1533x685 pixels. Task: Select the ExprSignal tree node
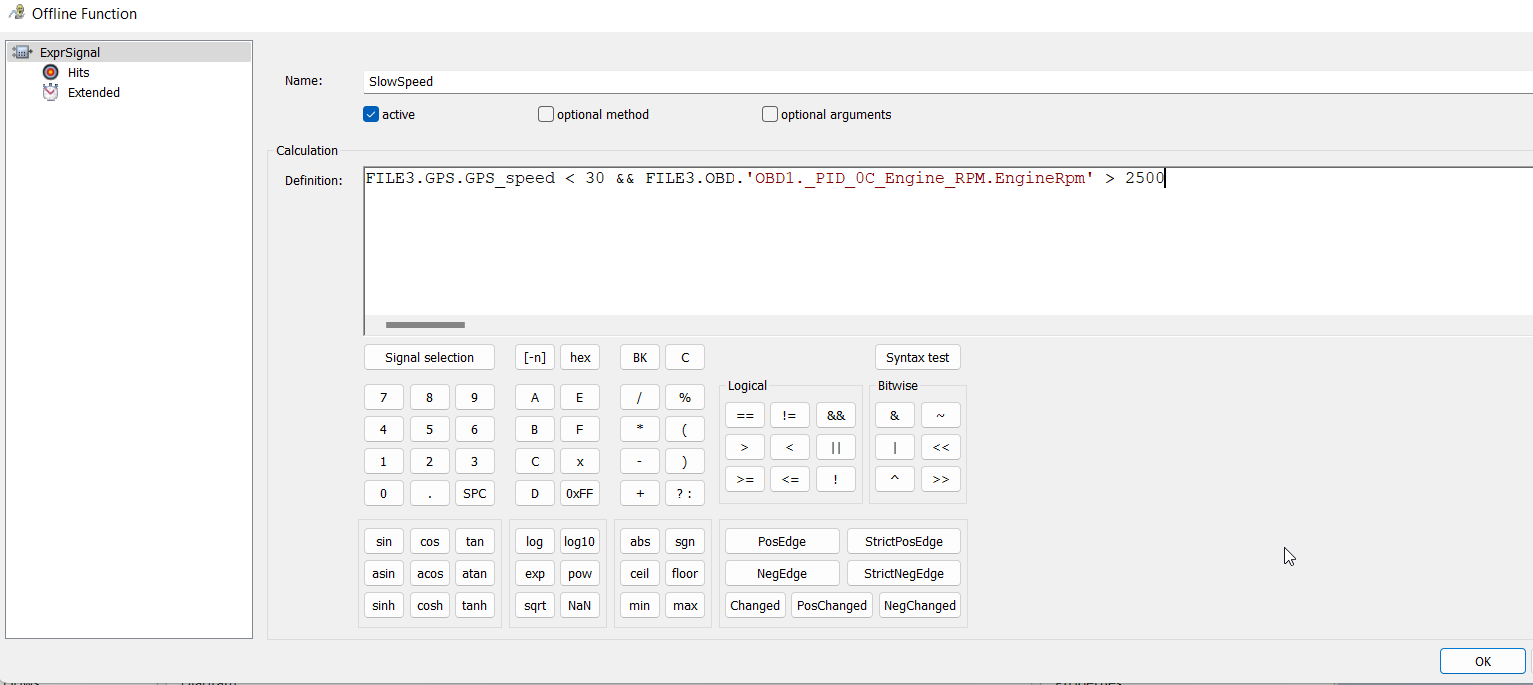[x=129, y=52]
